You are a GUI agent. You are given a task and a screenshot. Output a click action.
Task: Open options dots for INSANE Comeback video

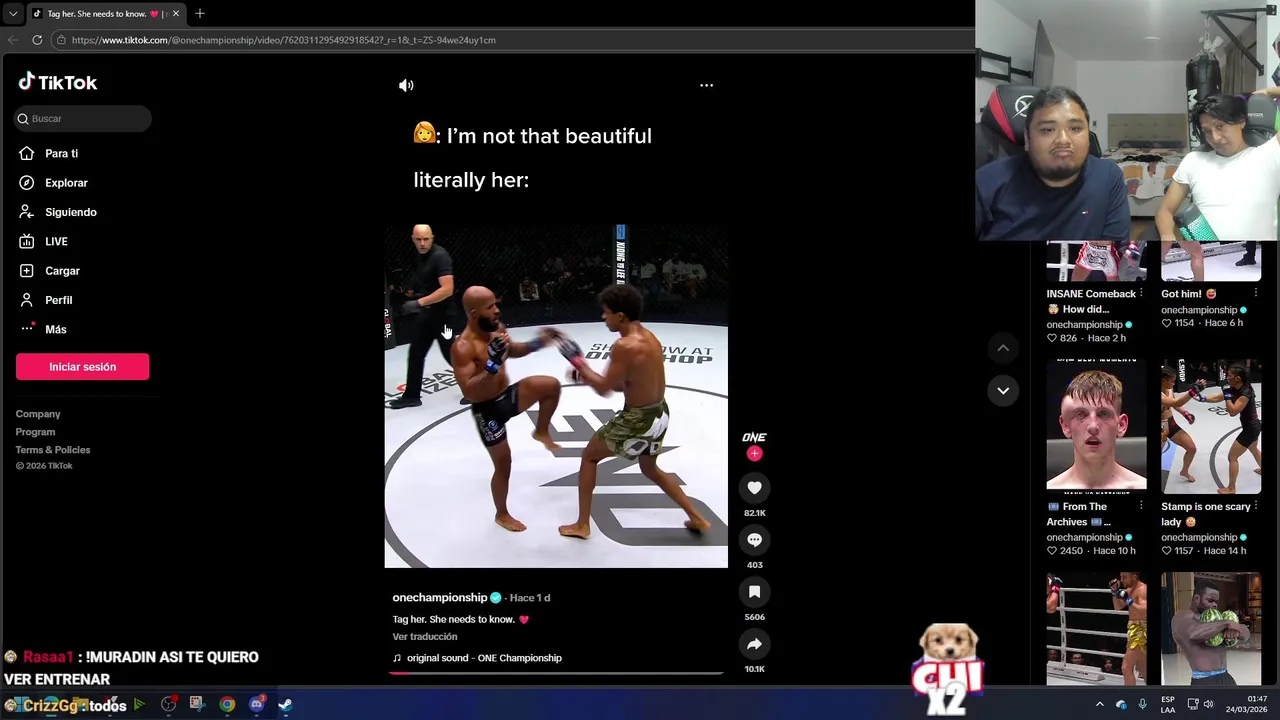click(1141, 294)
